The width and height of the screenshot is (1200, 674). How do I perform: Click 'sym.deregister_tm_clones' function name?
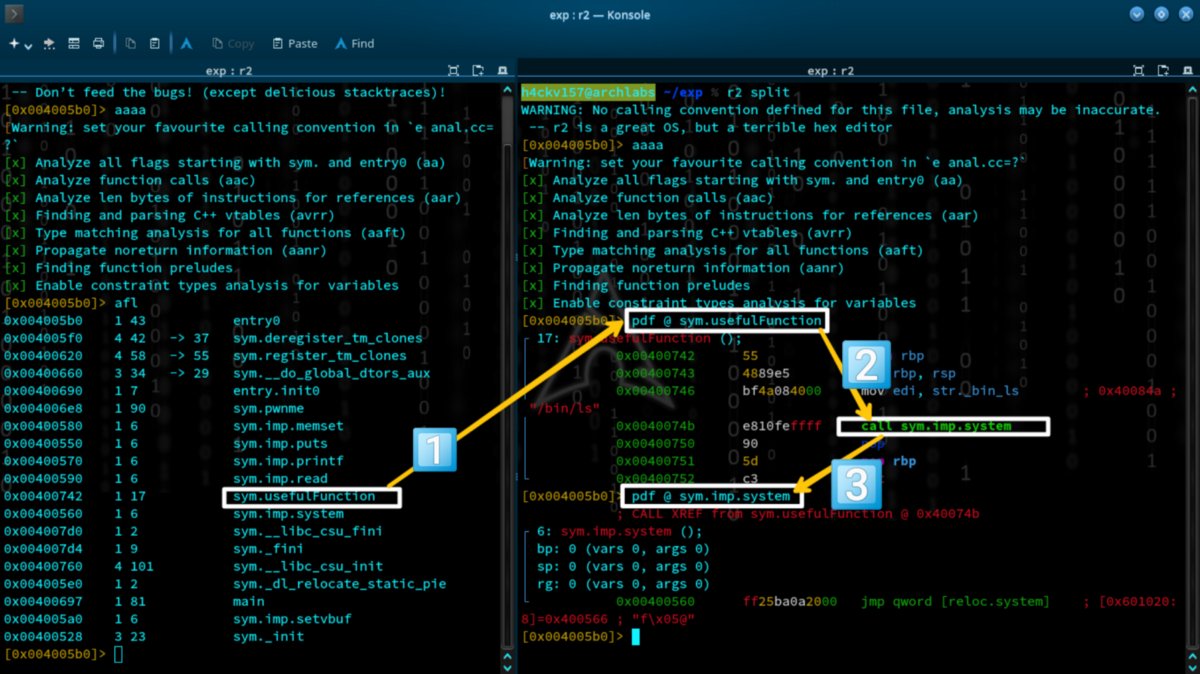[327, 338]
